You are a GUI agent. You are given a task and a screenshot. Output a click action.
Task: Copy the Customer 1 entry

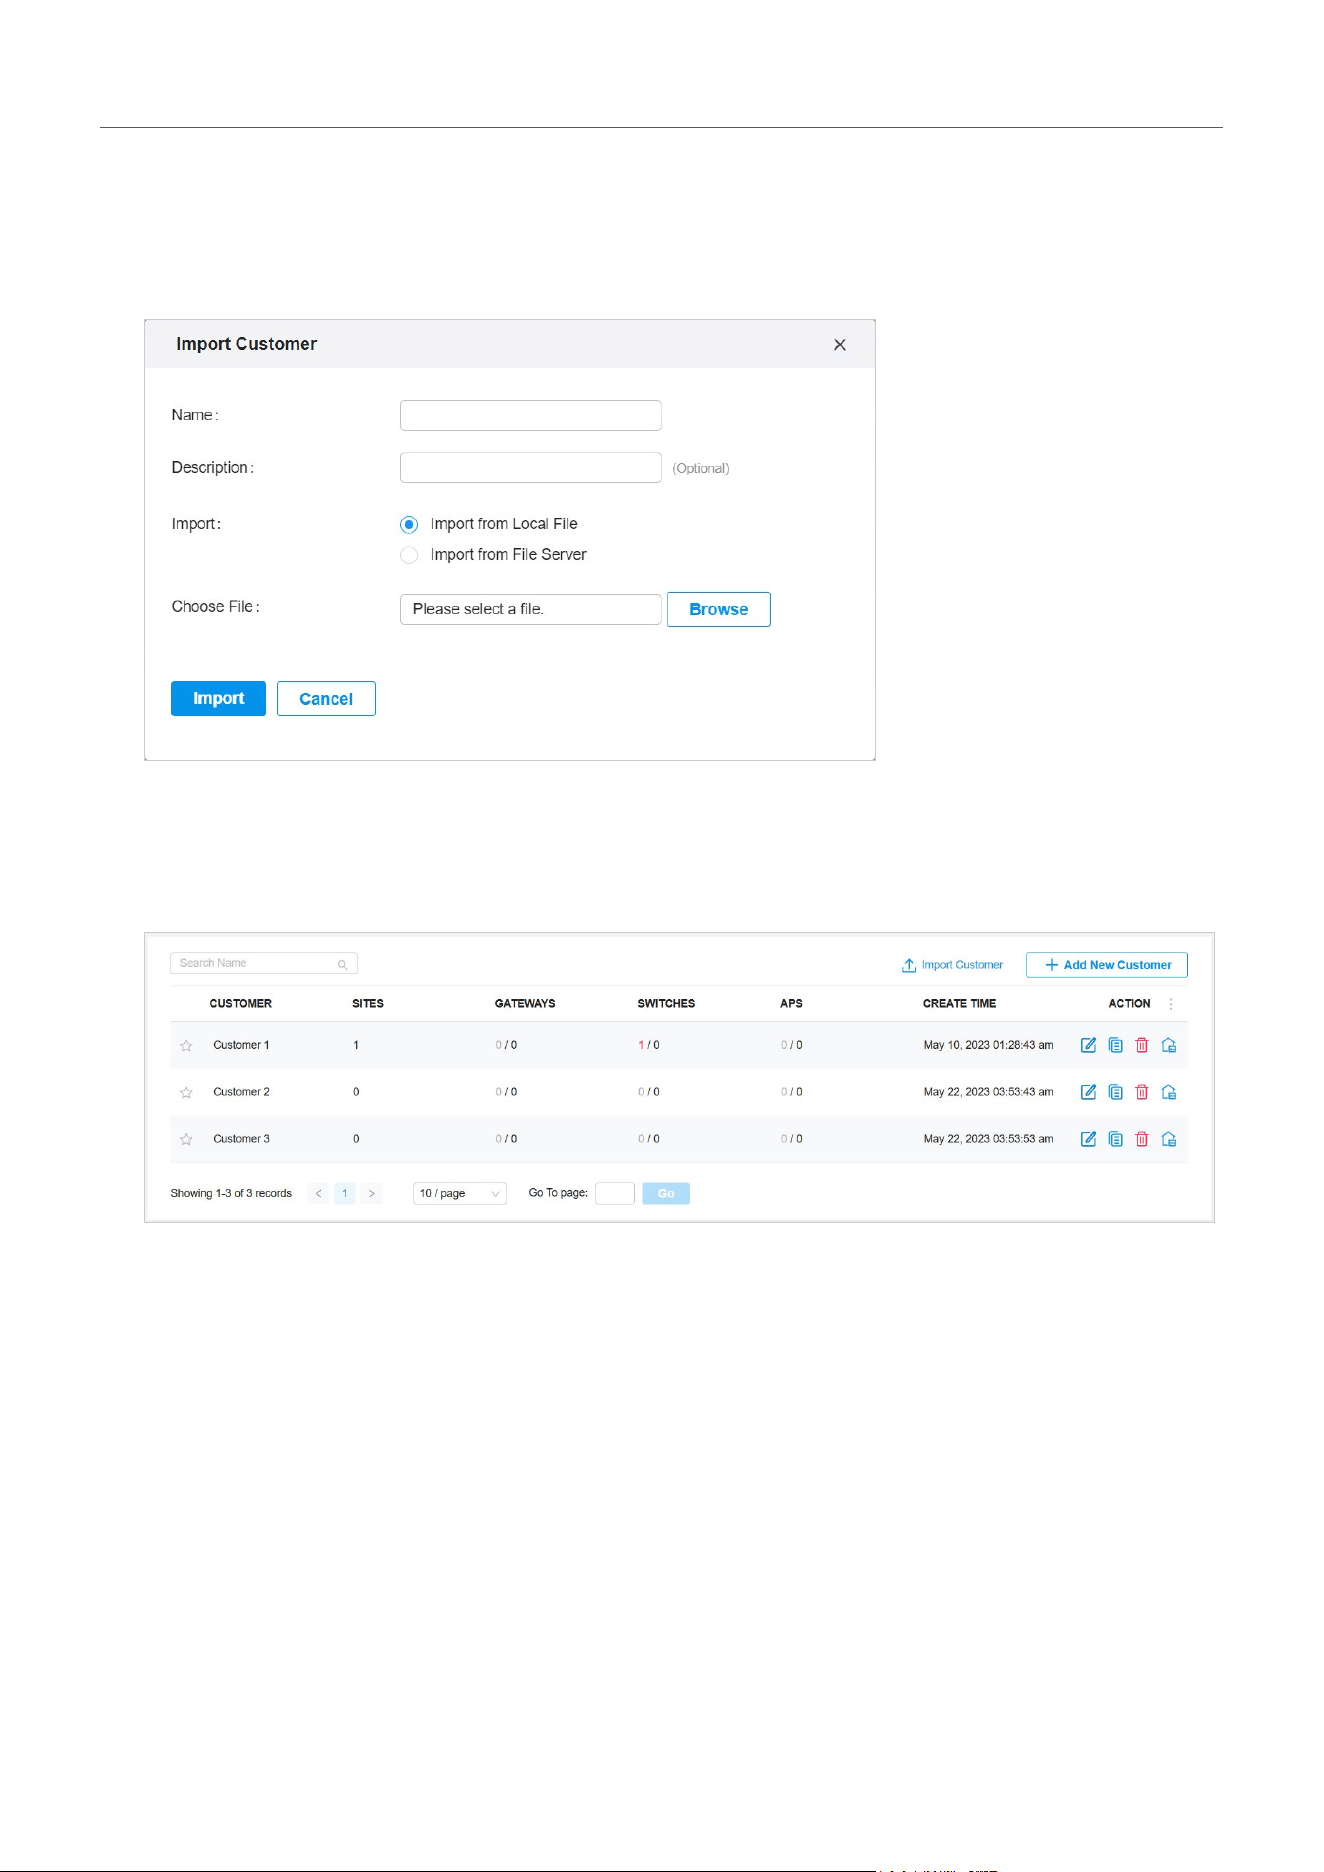point(1115,1045)
